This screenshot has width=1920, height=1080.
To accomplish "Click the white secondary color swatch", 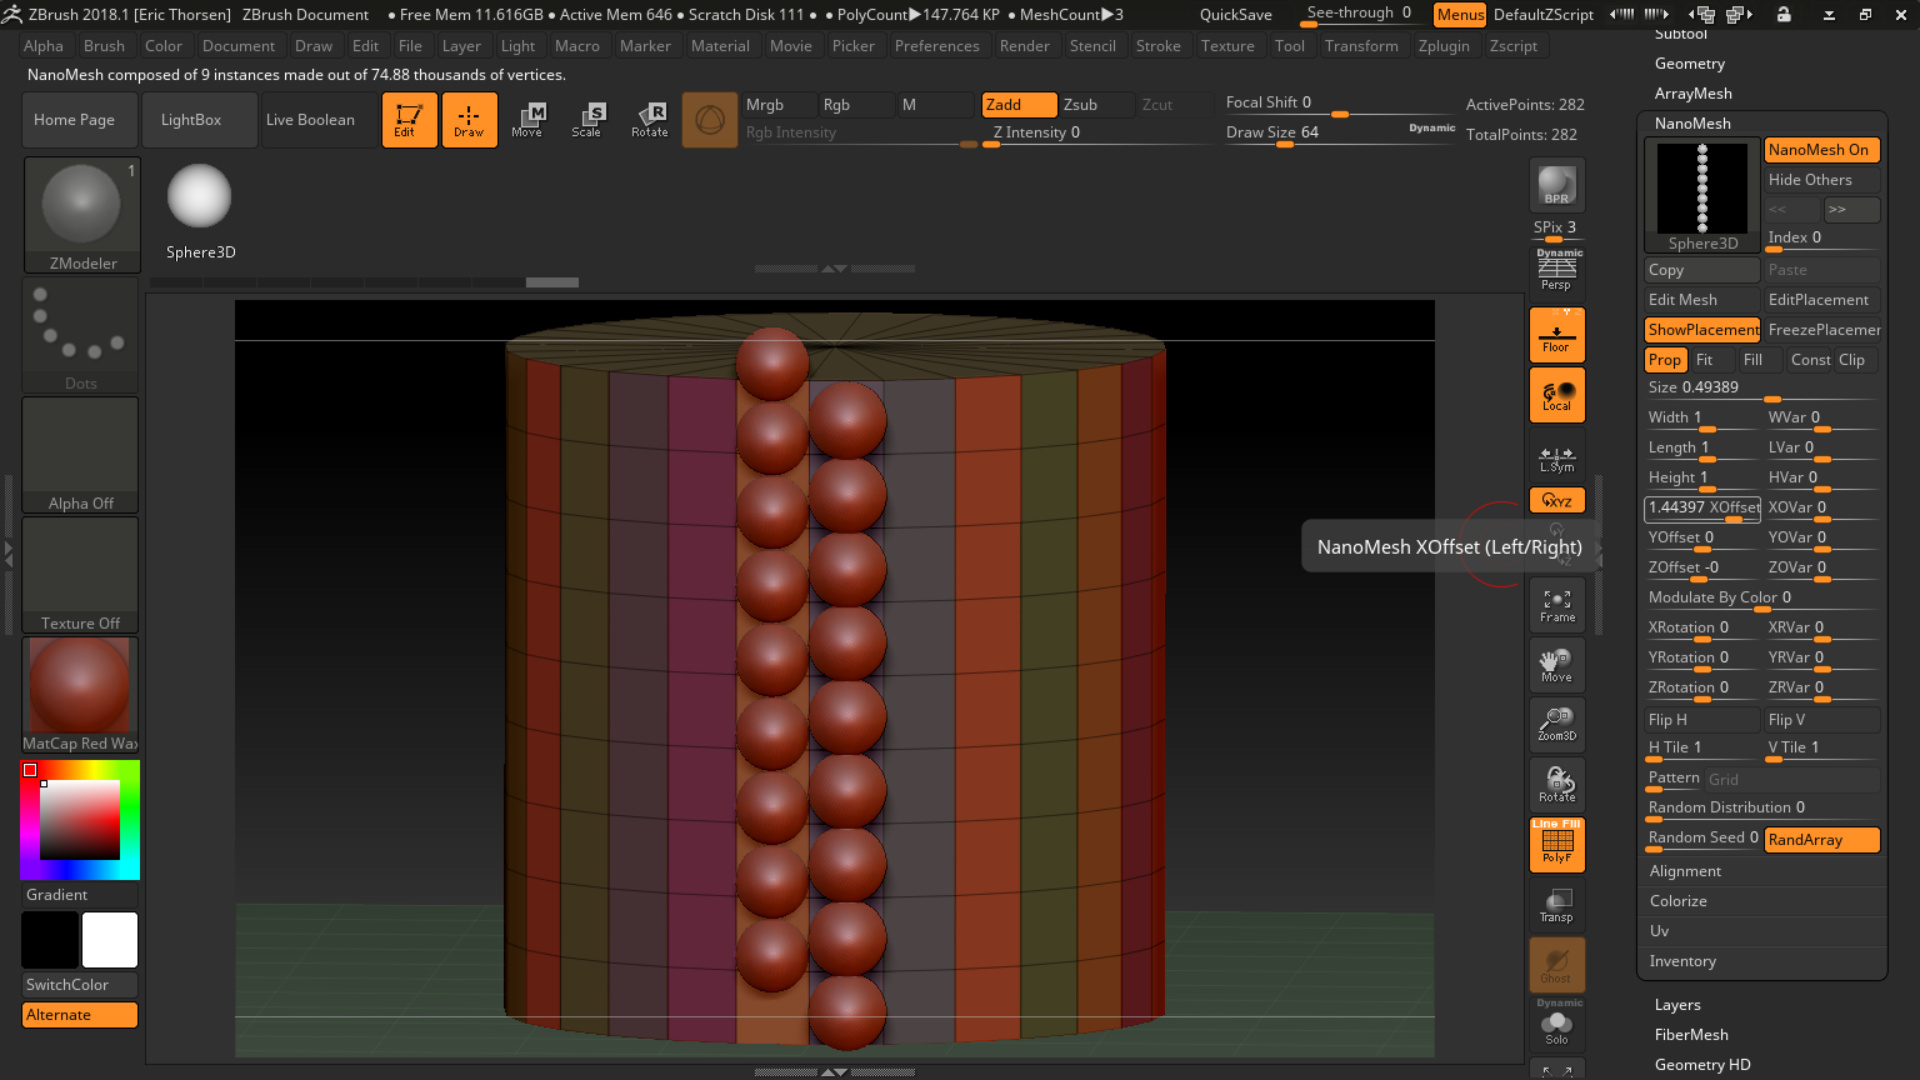I will [110, 940].
